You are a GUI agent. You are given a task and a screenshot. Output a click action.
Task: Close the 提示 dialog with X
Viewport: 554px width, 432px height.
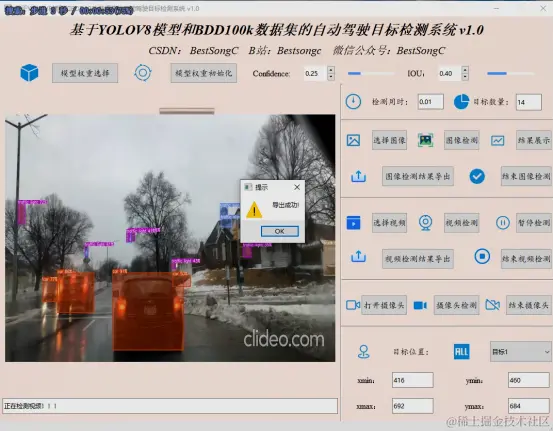pyautogui.click(x=297, y=187)
